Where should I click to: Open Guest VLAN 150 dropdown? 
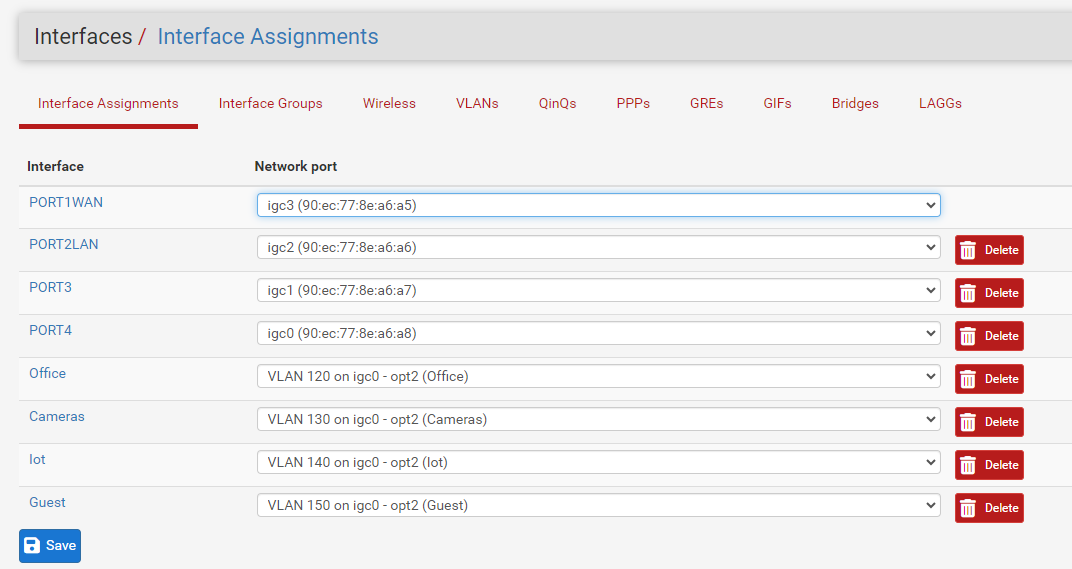tap(599, 506)
